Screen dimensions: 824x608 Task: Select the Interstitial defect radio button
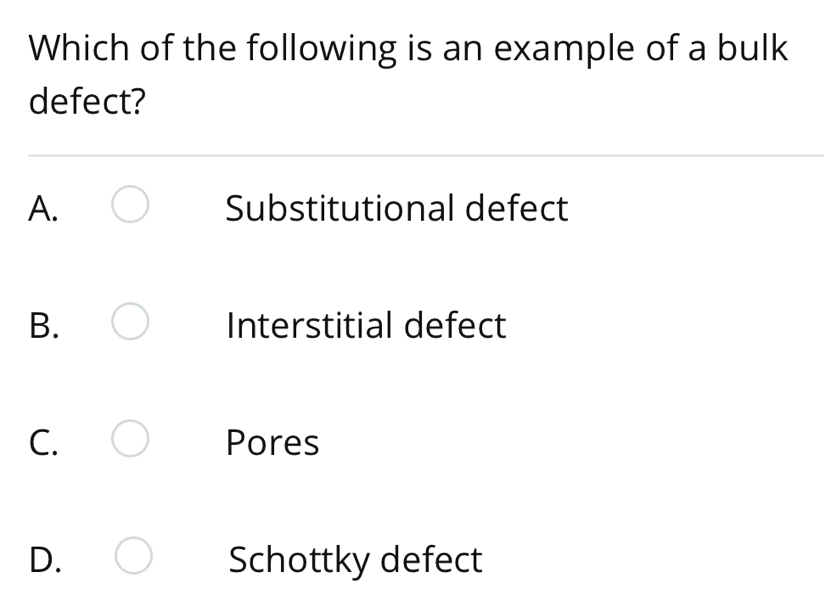pos(130,325)
